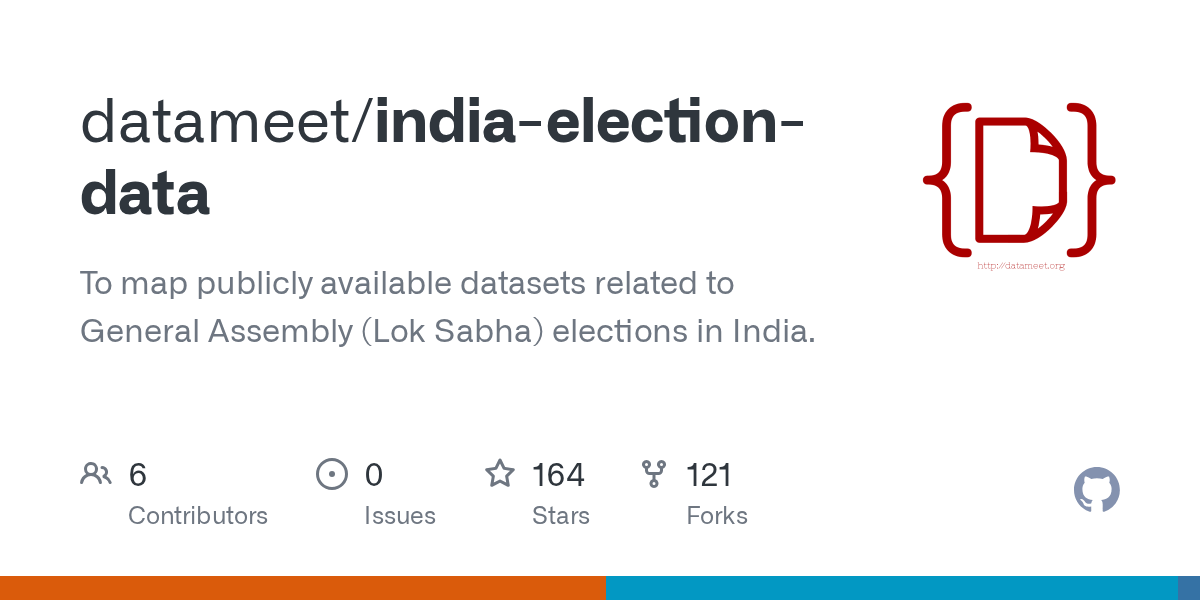The height and width of the screenshot is (600, 1200).
Task: Click the Stars label
Action: tap(561, 516)
